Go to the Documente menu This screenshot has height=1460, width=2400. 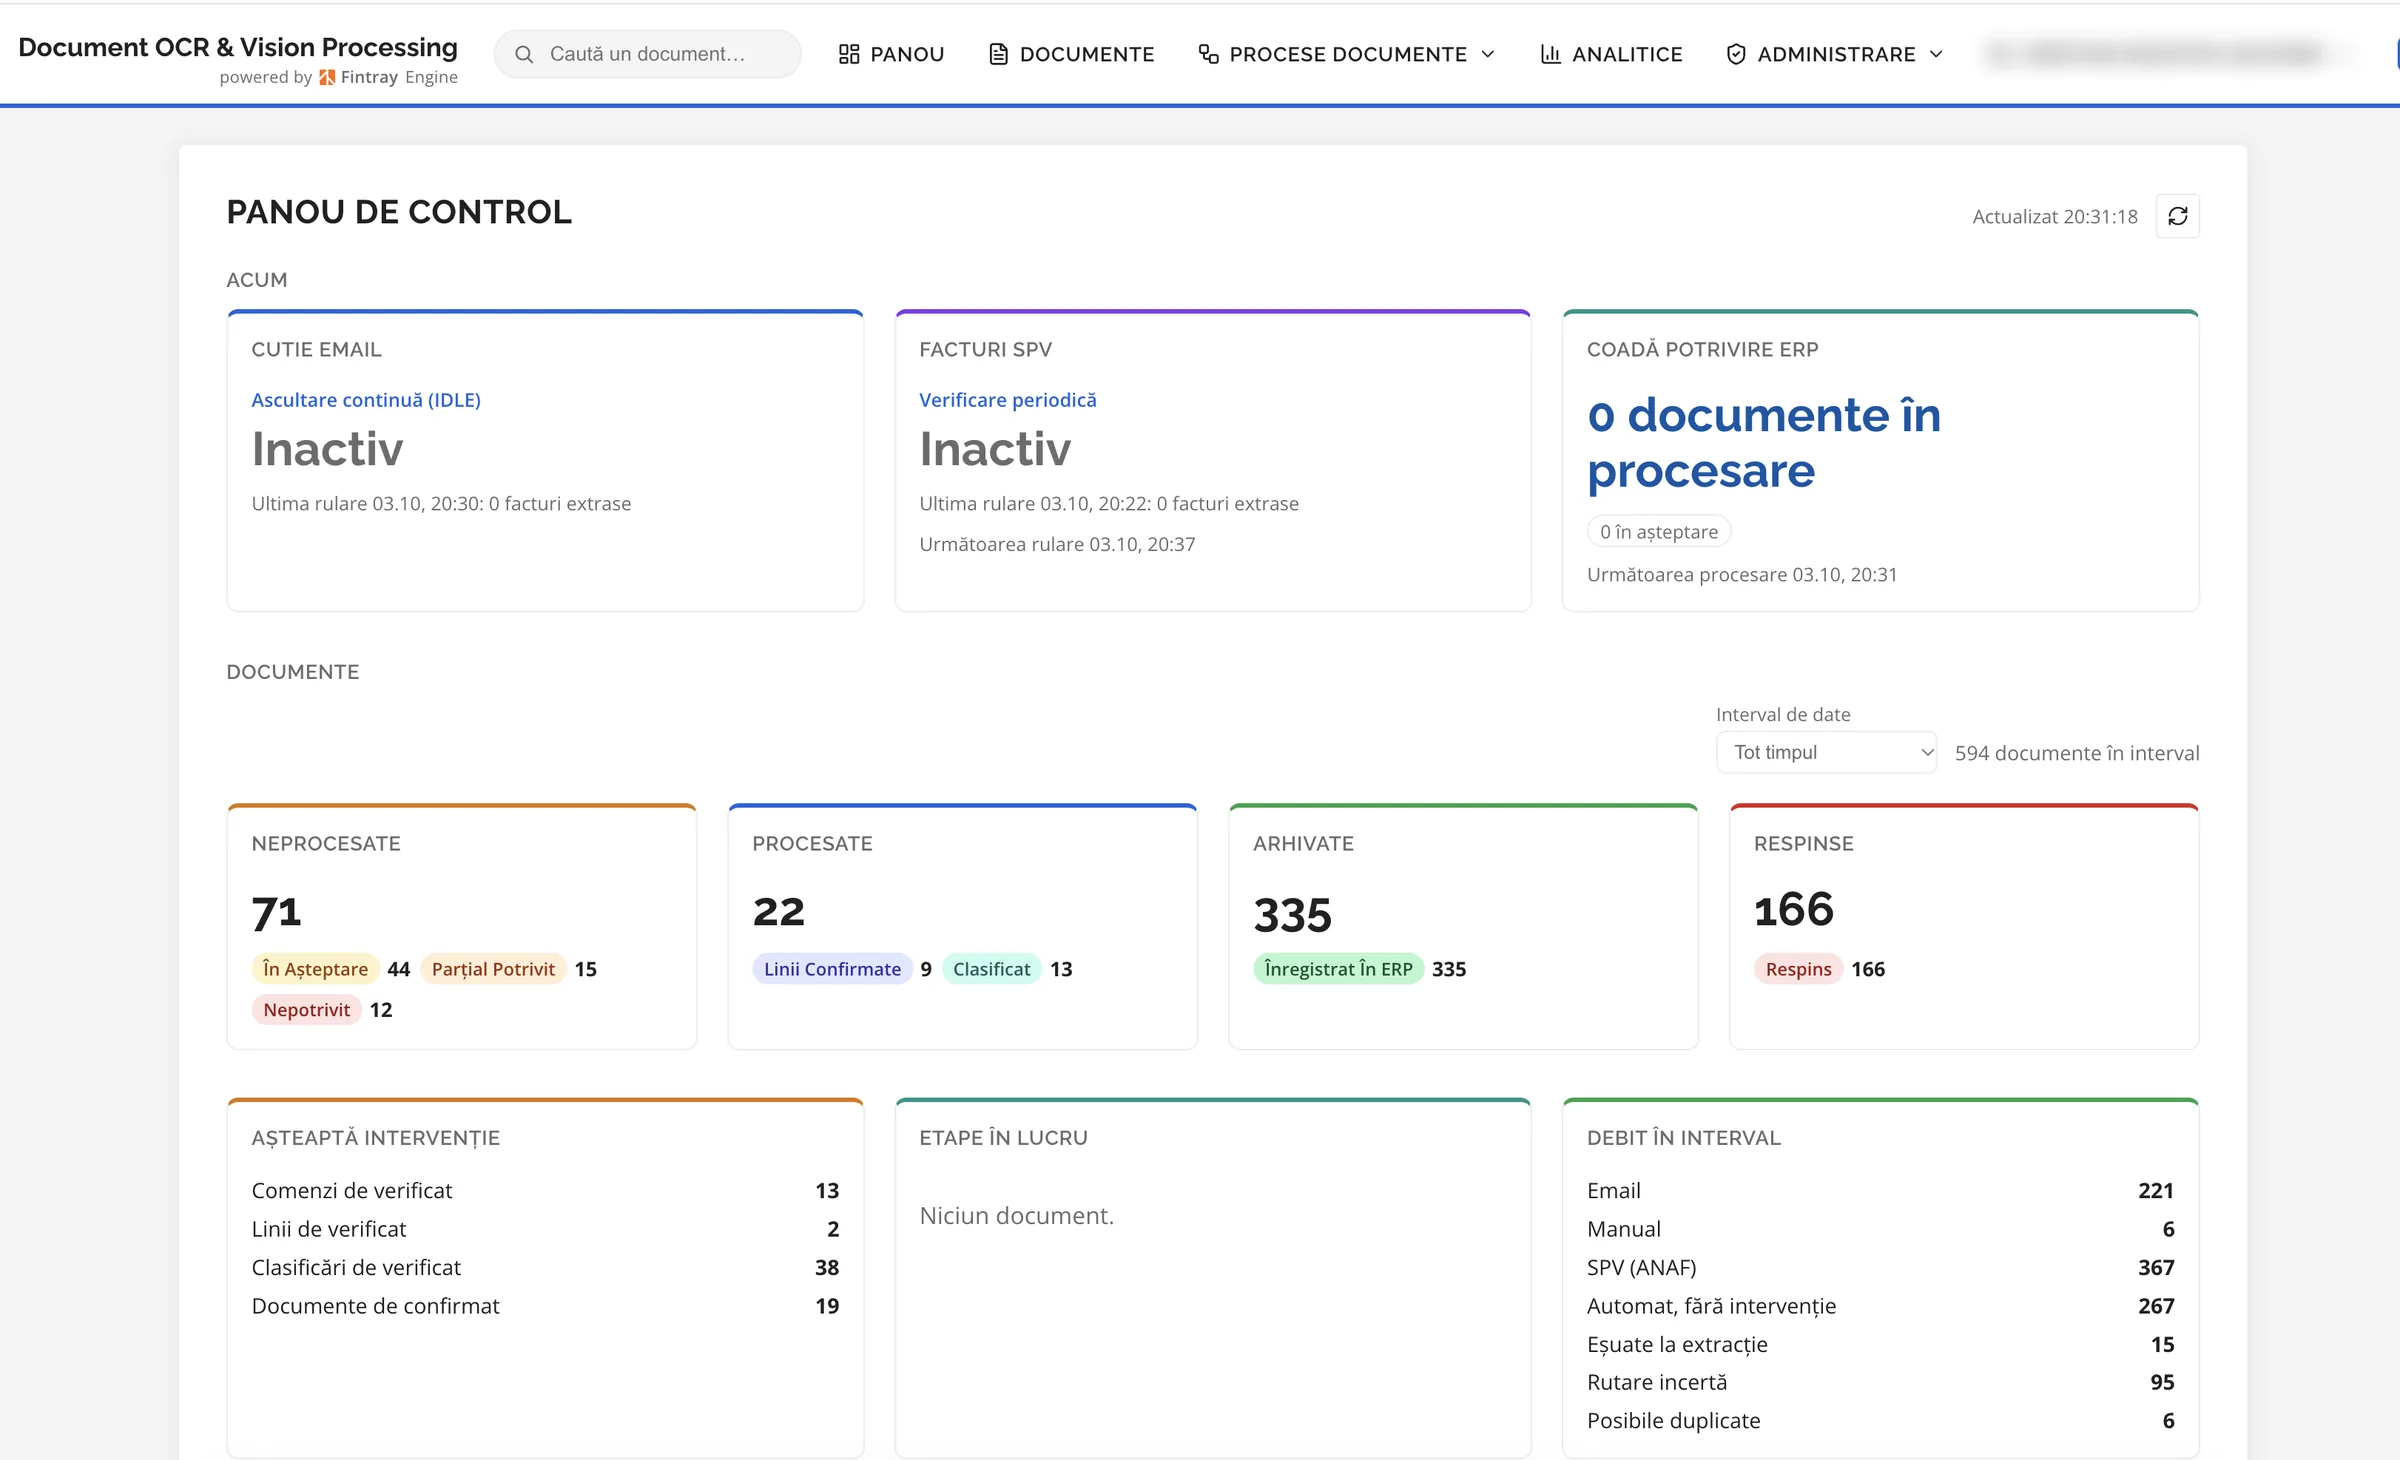[x=1071, y=54]
